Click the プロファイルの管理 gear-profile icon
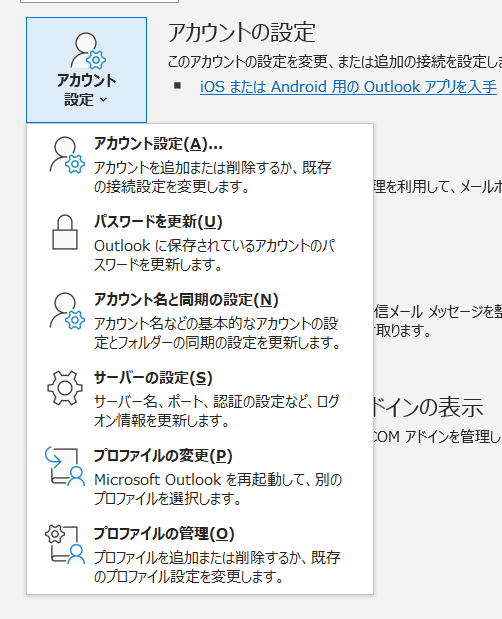Image resolution: width=502 pixels, height=619 pixels. click(65, 544)
